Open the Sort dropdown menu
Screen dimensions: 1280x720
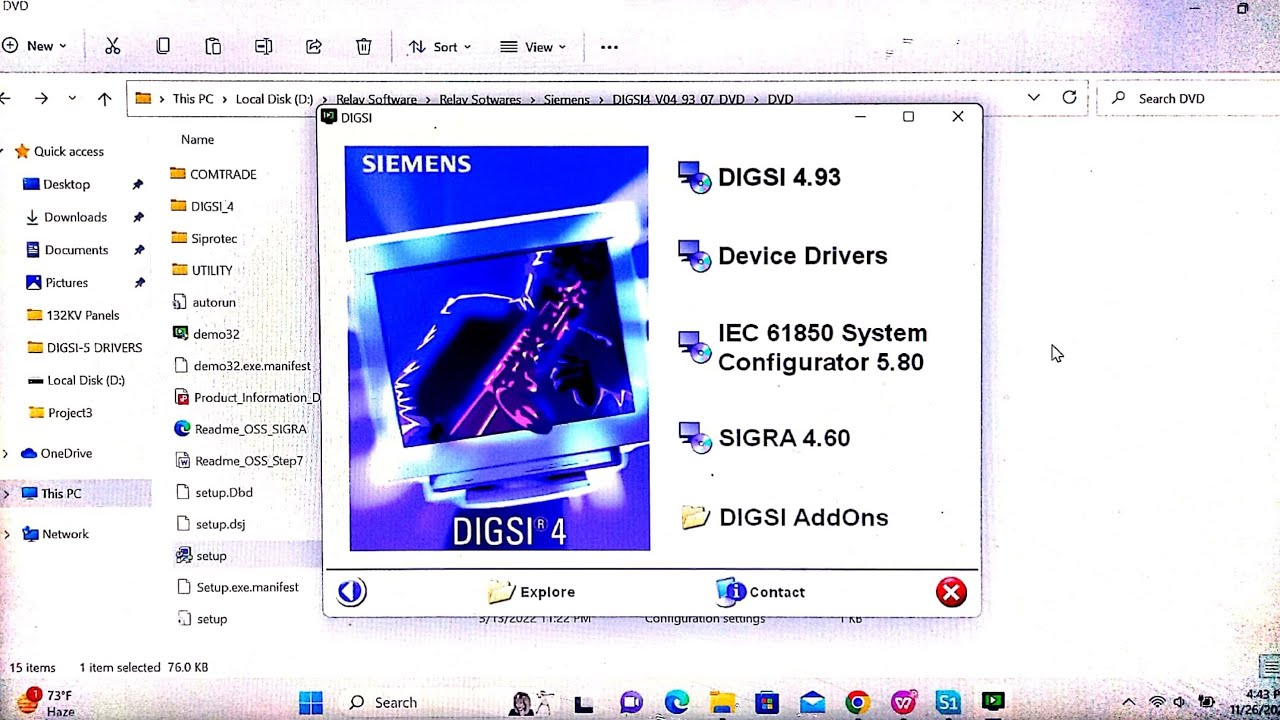point(439,47)
